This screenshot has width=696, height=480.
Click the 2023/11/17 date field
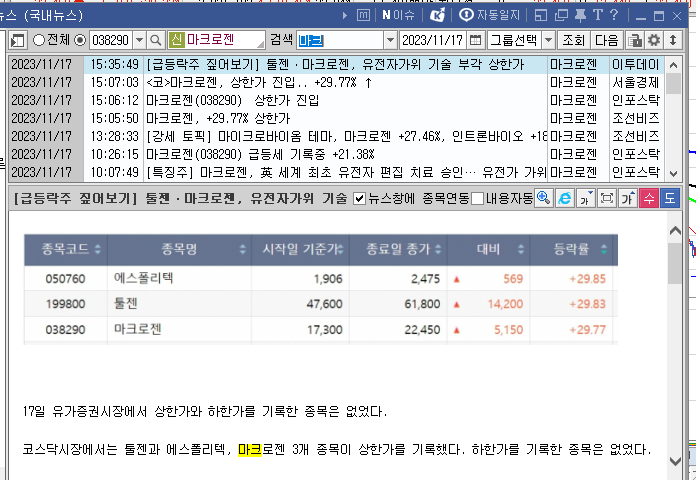point(433,40)
